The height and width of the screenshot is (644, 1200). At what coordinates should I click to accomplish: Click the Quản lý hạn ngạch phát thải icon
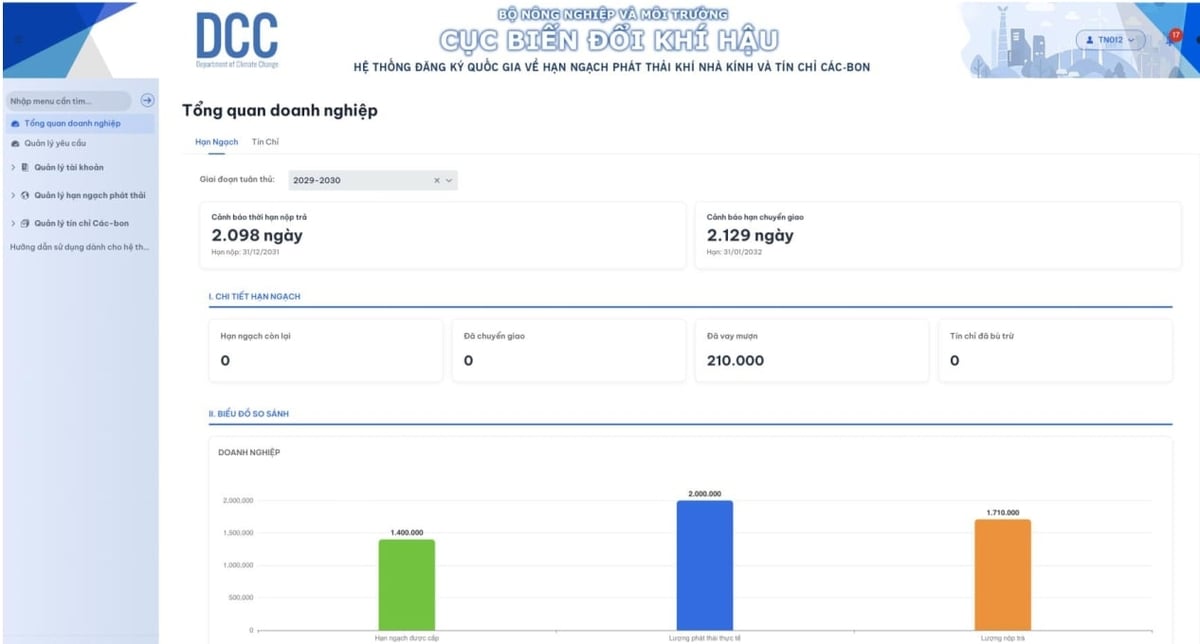click(25, 195)
